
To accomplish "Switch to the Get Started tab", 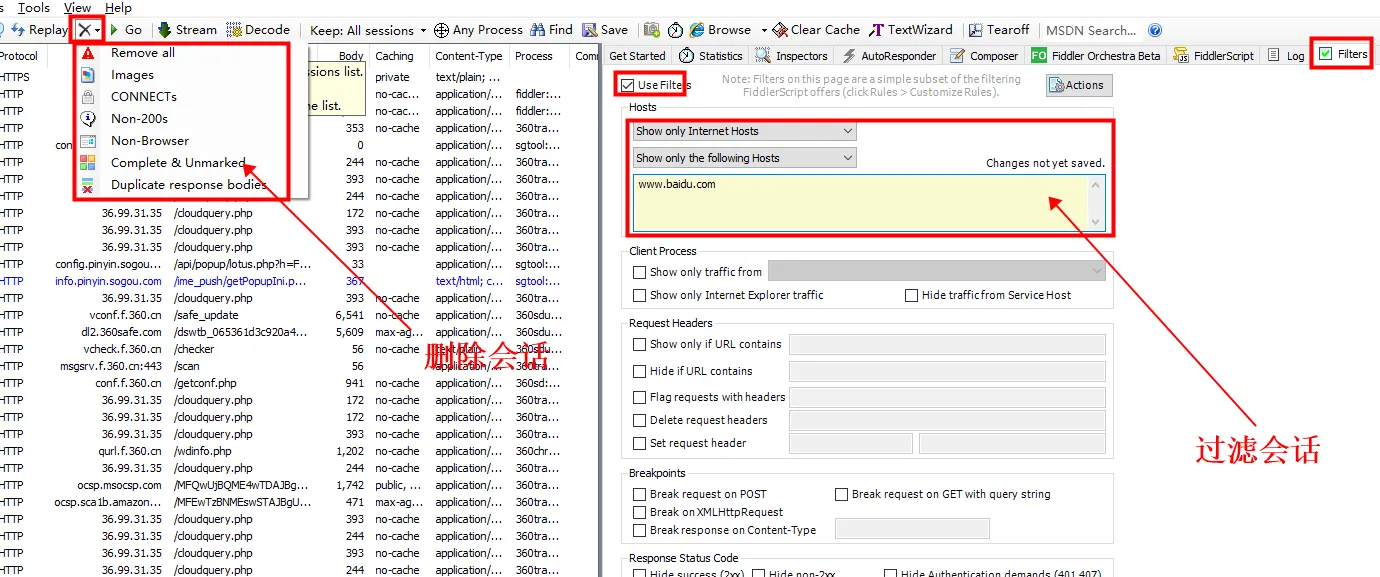I will click(x=637, y=56).
